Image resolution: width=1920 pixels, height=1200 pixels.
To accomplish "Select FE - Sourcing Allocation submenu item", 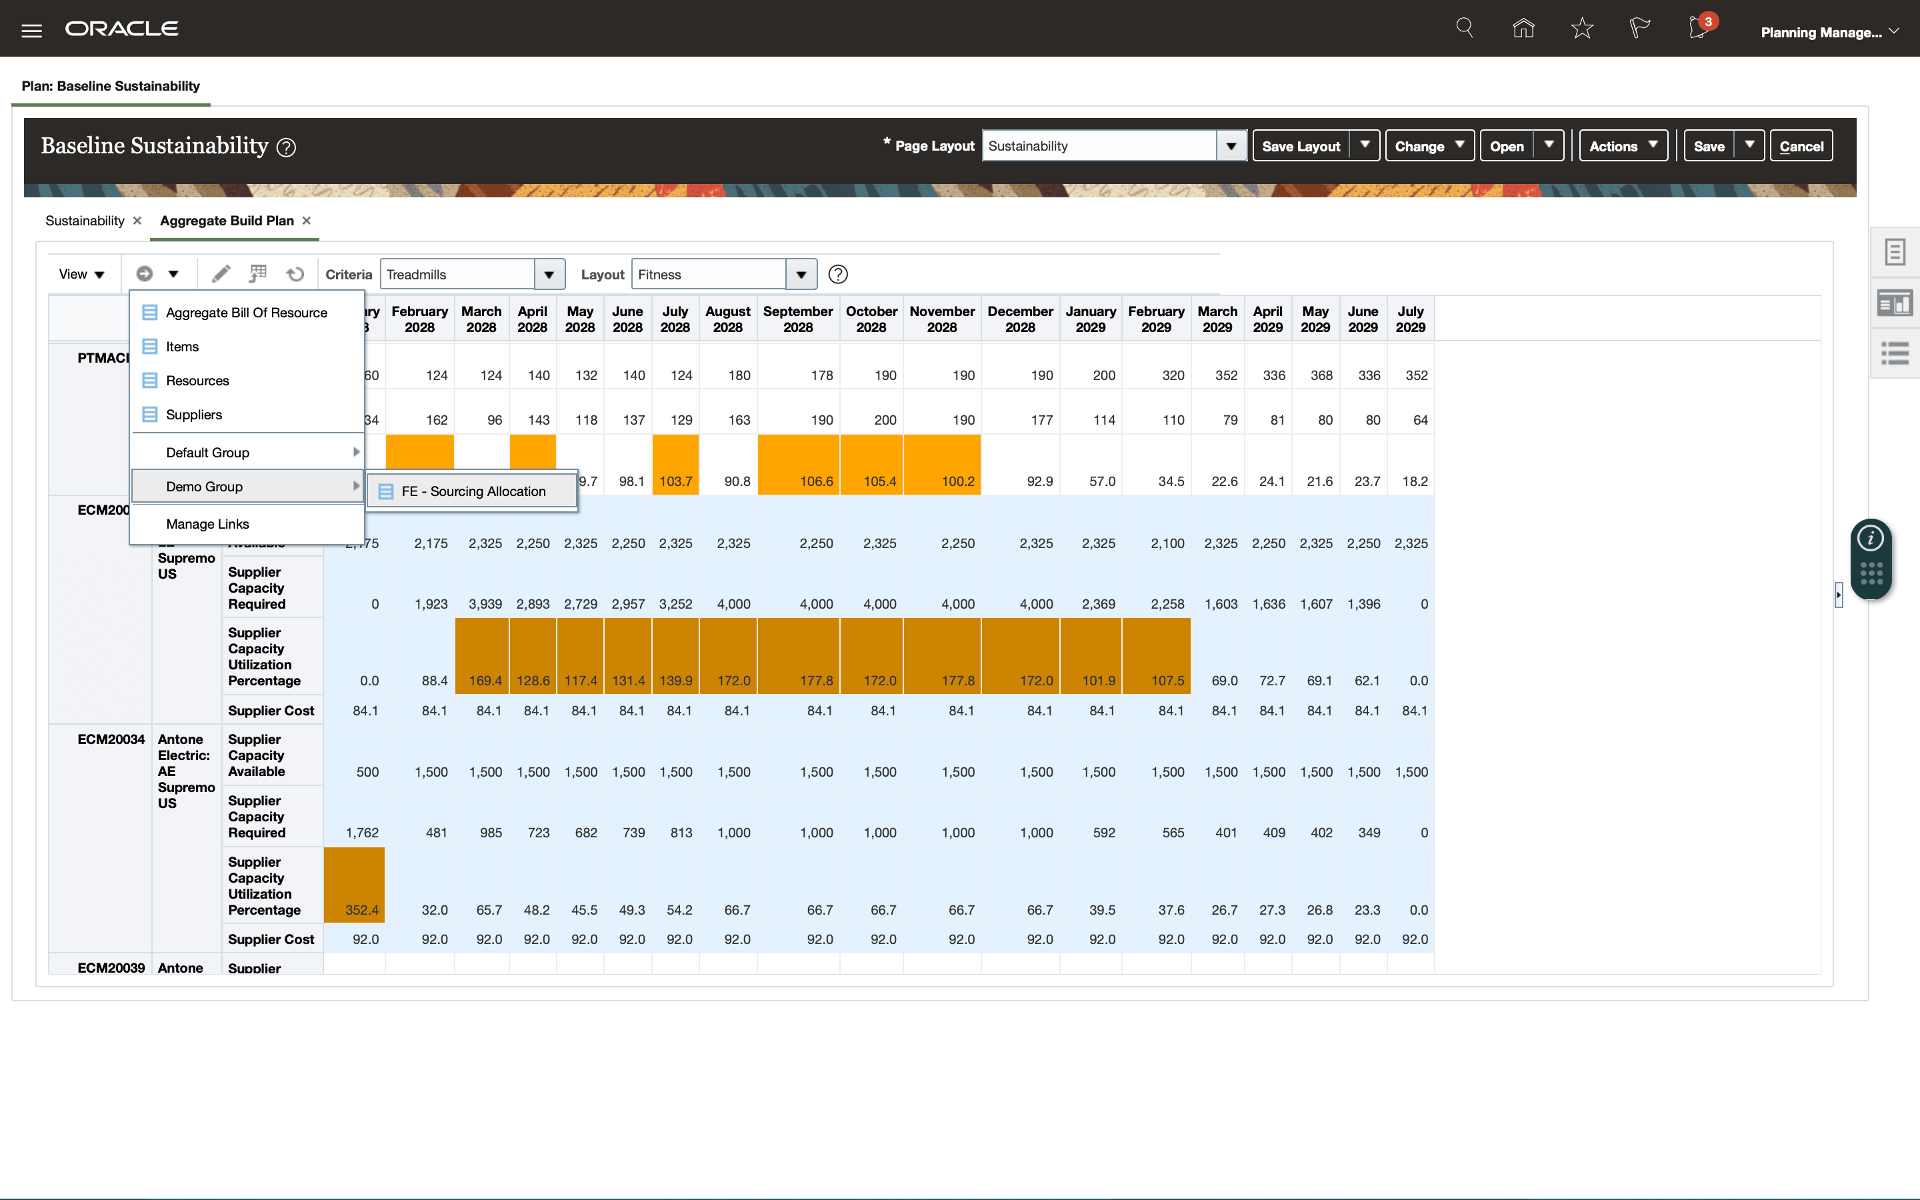I will (x=473, y=491).
